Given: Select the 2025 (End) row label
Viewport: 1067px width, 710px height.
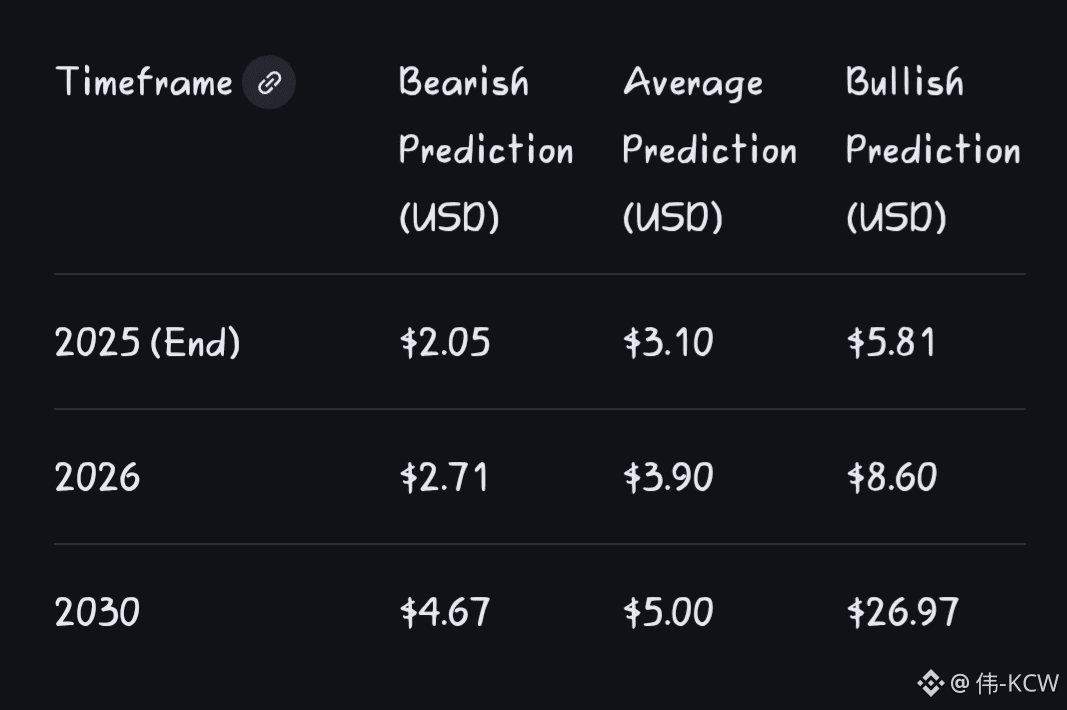Looking at the screenshot, I should (147, 343).
